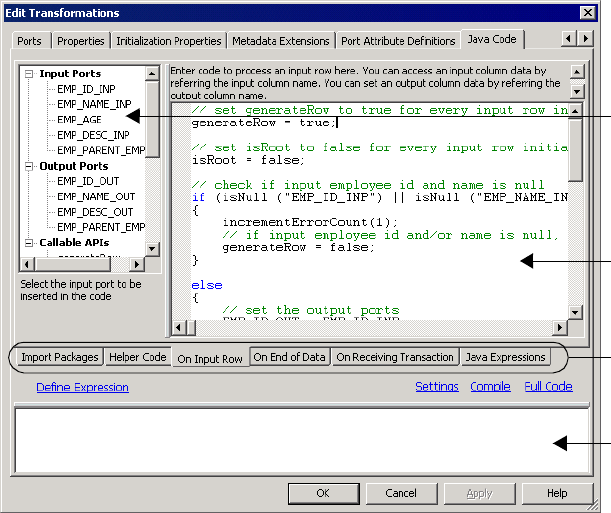The width and height of the screenshot is (611, 513).
Task: Close the Edit Transformations dialog
Action: pos(588,13)
